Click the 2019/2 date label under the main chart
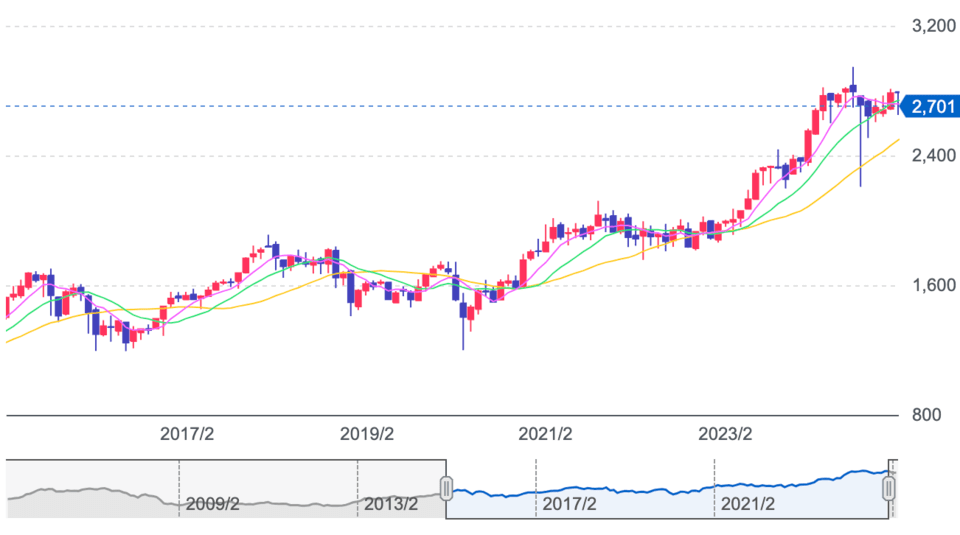This screenshot has height=535, width=960. 367,434
